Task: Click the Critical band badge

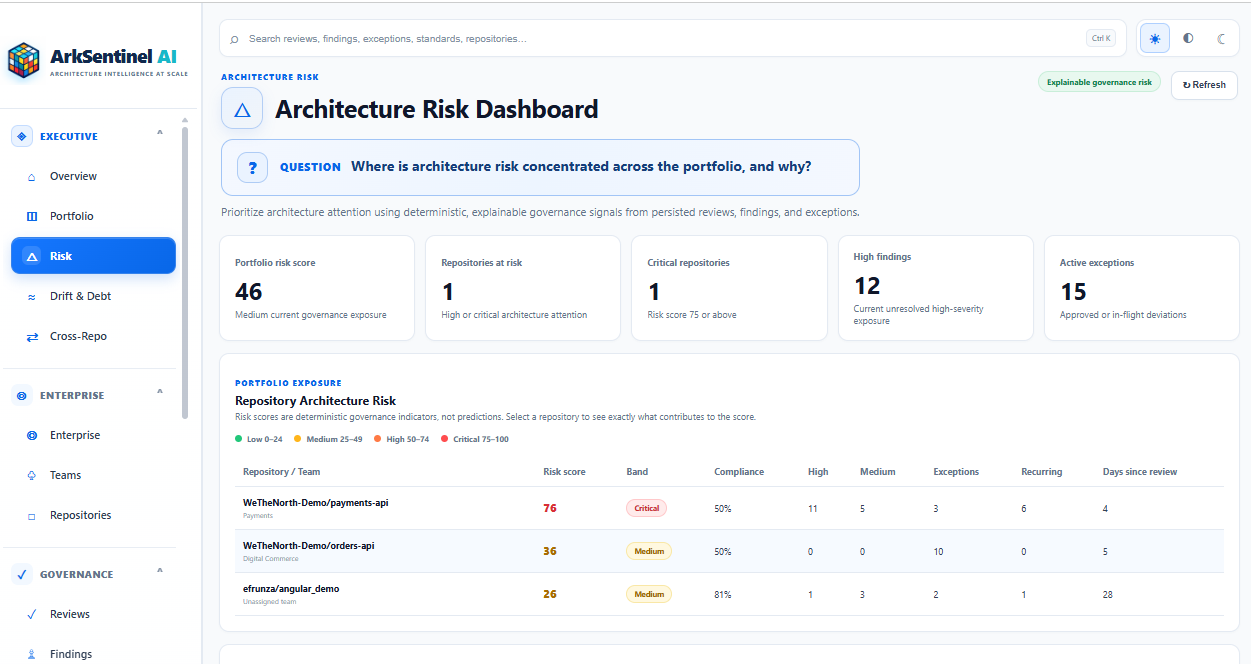Action: 646,508
